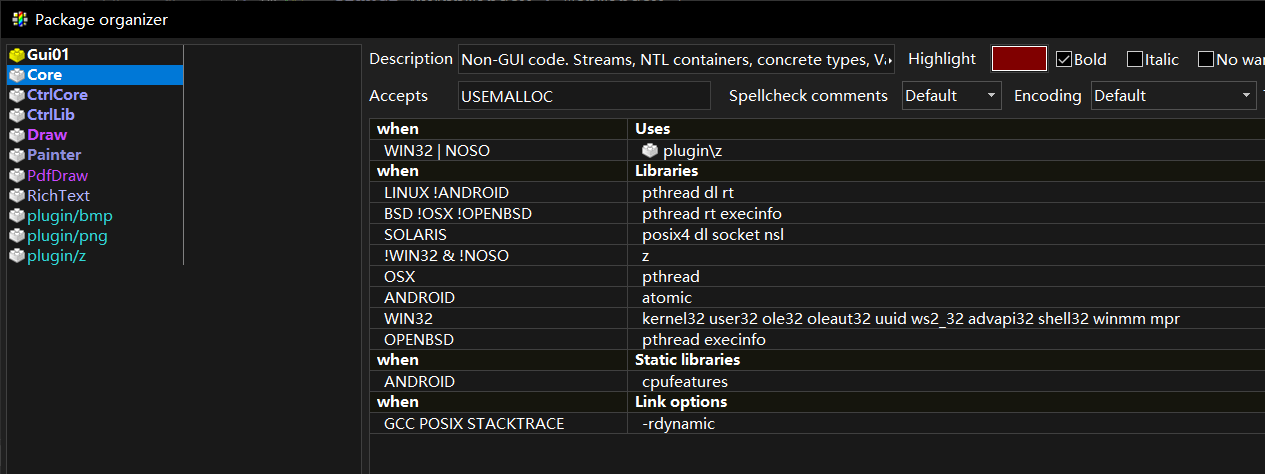Click the plugin/png package icon

(x=16, y=236)
